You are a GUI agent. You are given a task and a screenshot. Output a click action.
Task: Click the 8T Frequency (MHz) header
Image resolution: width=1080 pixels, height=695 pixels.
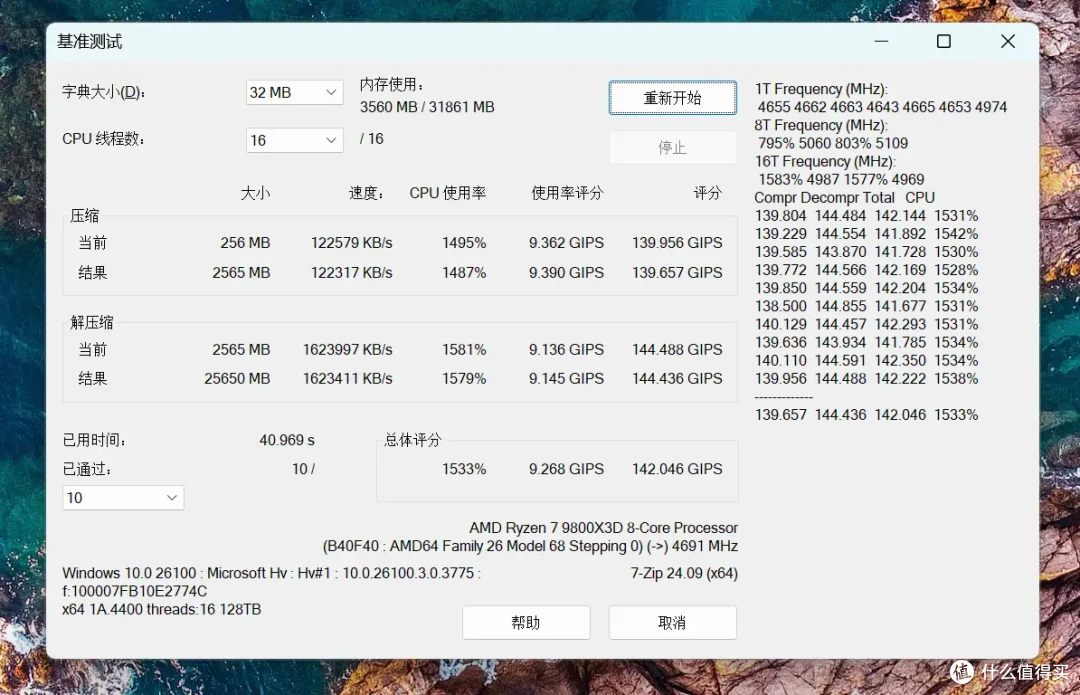[x=821, y=125]
